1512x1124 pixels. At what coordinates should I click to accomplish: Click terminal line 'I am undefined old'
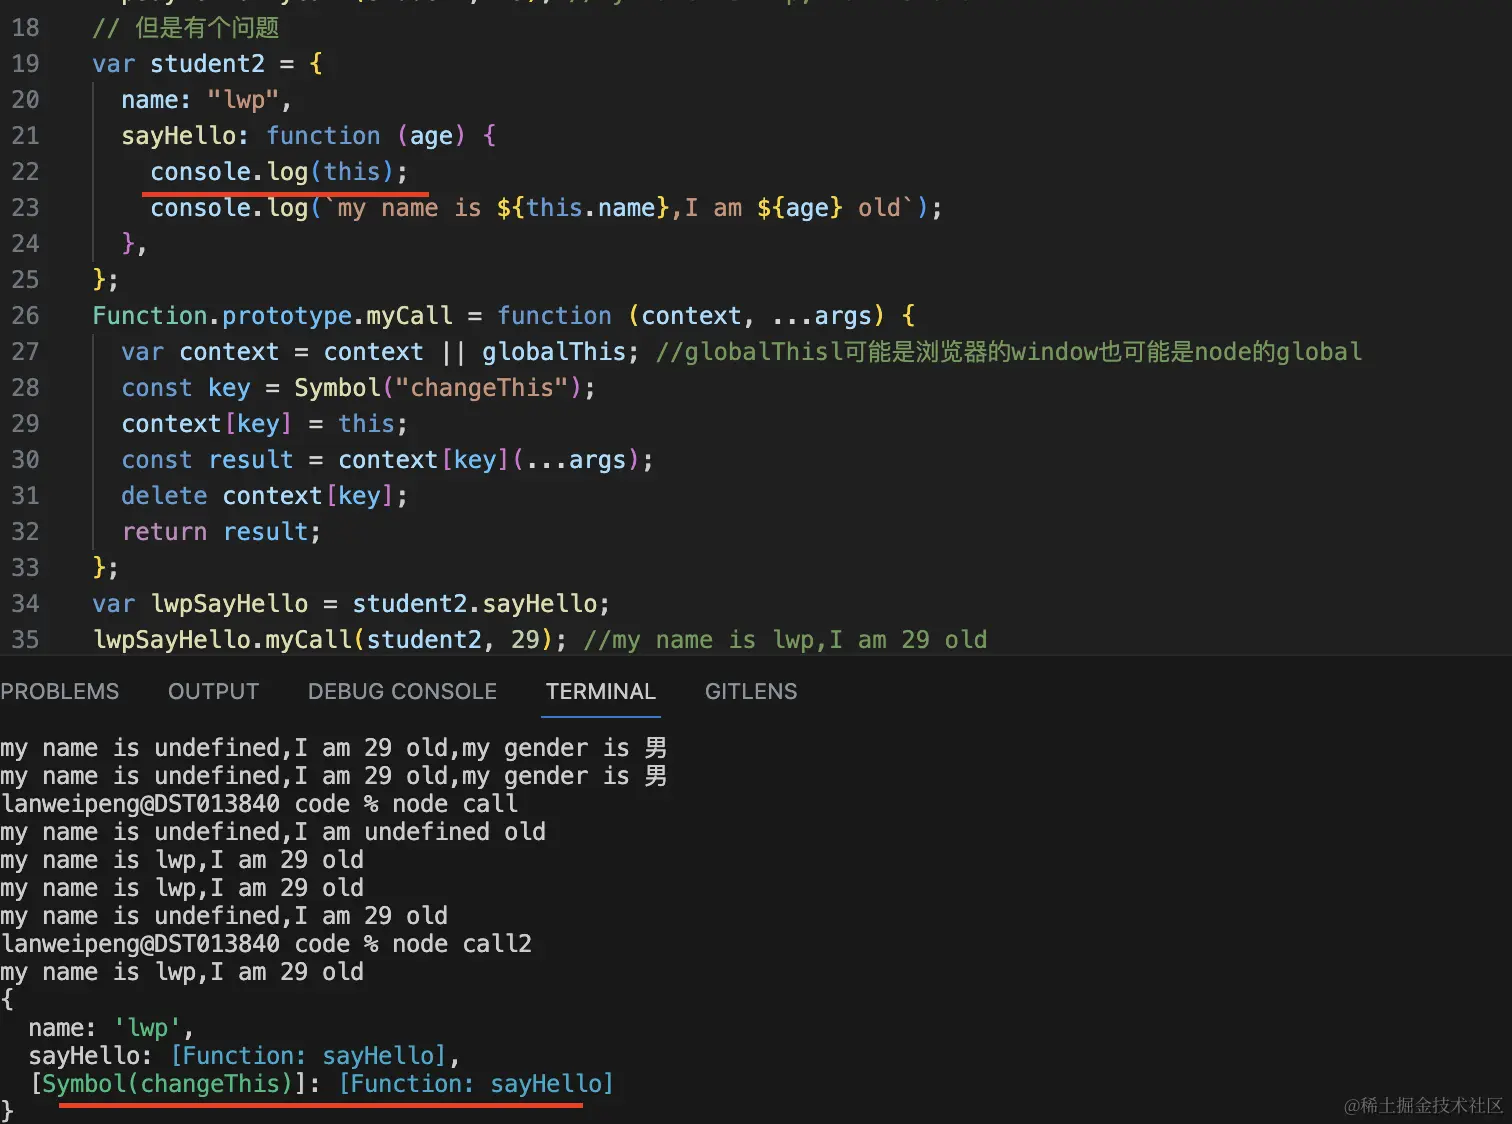click(x=420, y=832)
